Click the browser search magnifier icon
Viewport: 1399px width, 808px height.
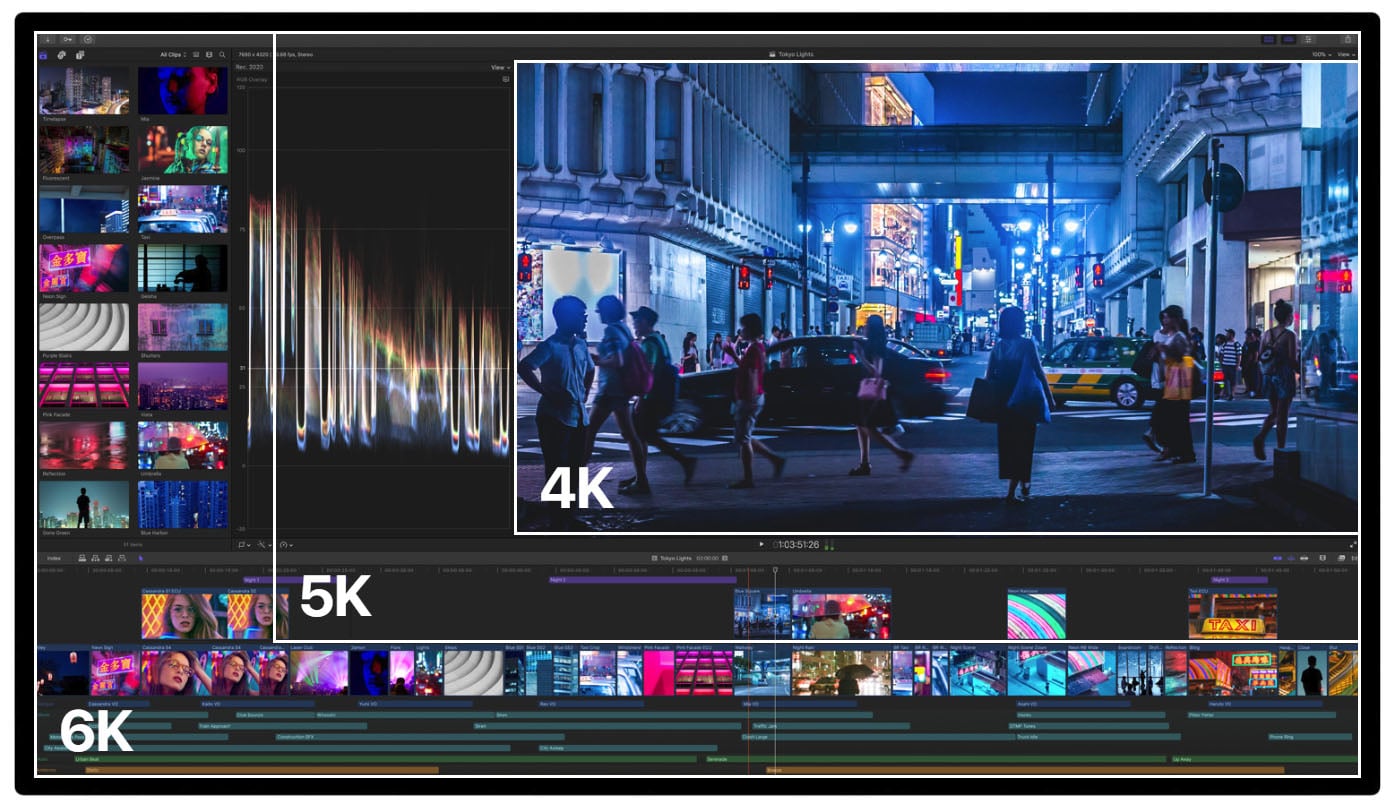tap(222, 55)
